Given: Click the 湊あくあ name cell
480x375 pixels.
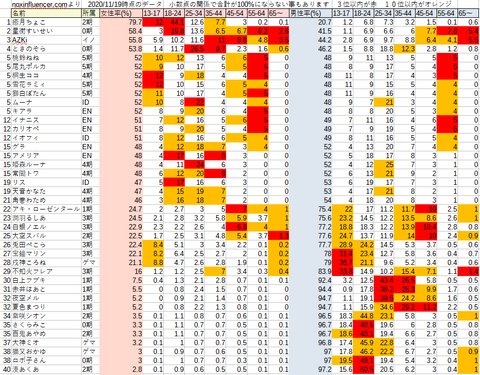Looking at the screenshot, I should pos(47,369).
